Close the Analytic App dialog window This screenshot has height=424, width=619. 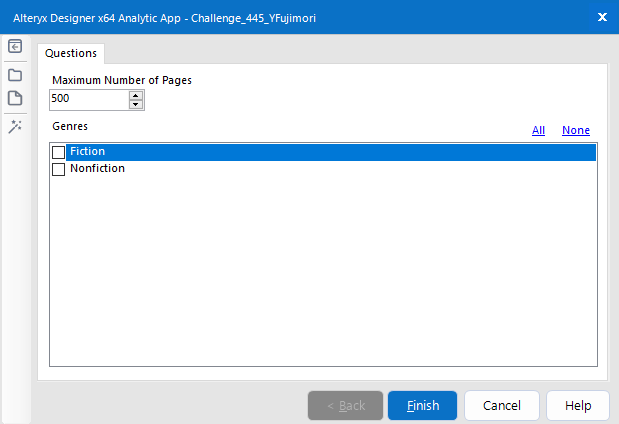[x=602, y=17]
